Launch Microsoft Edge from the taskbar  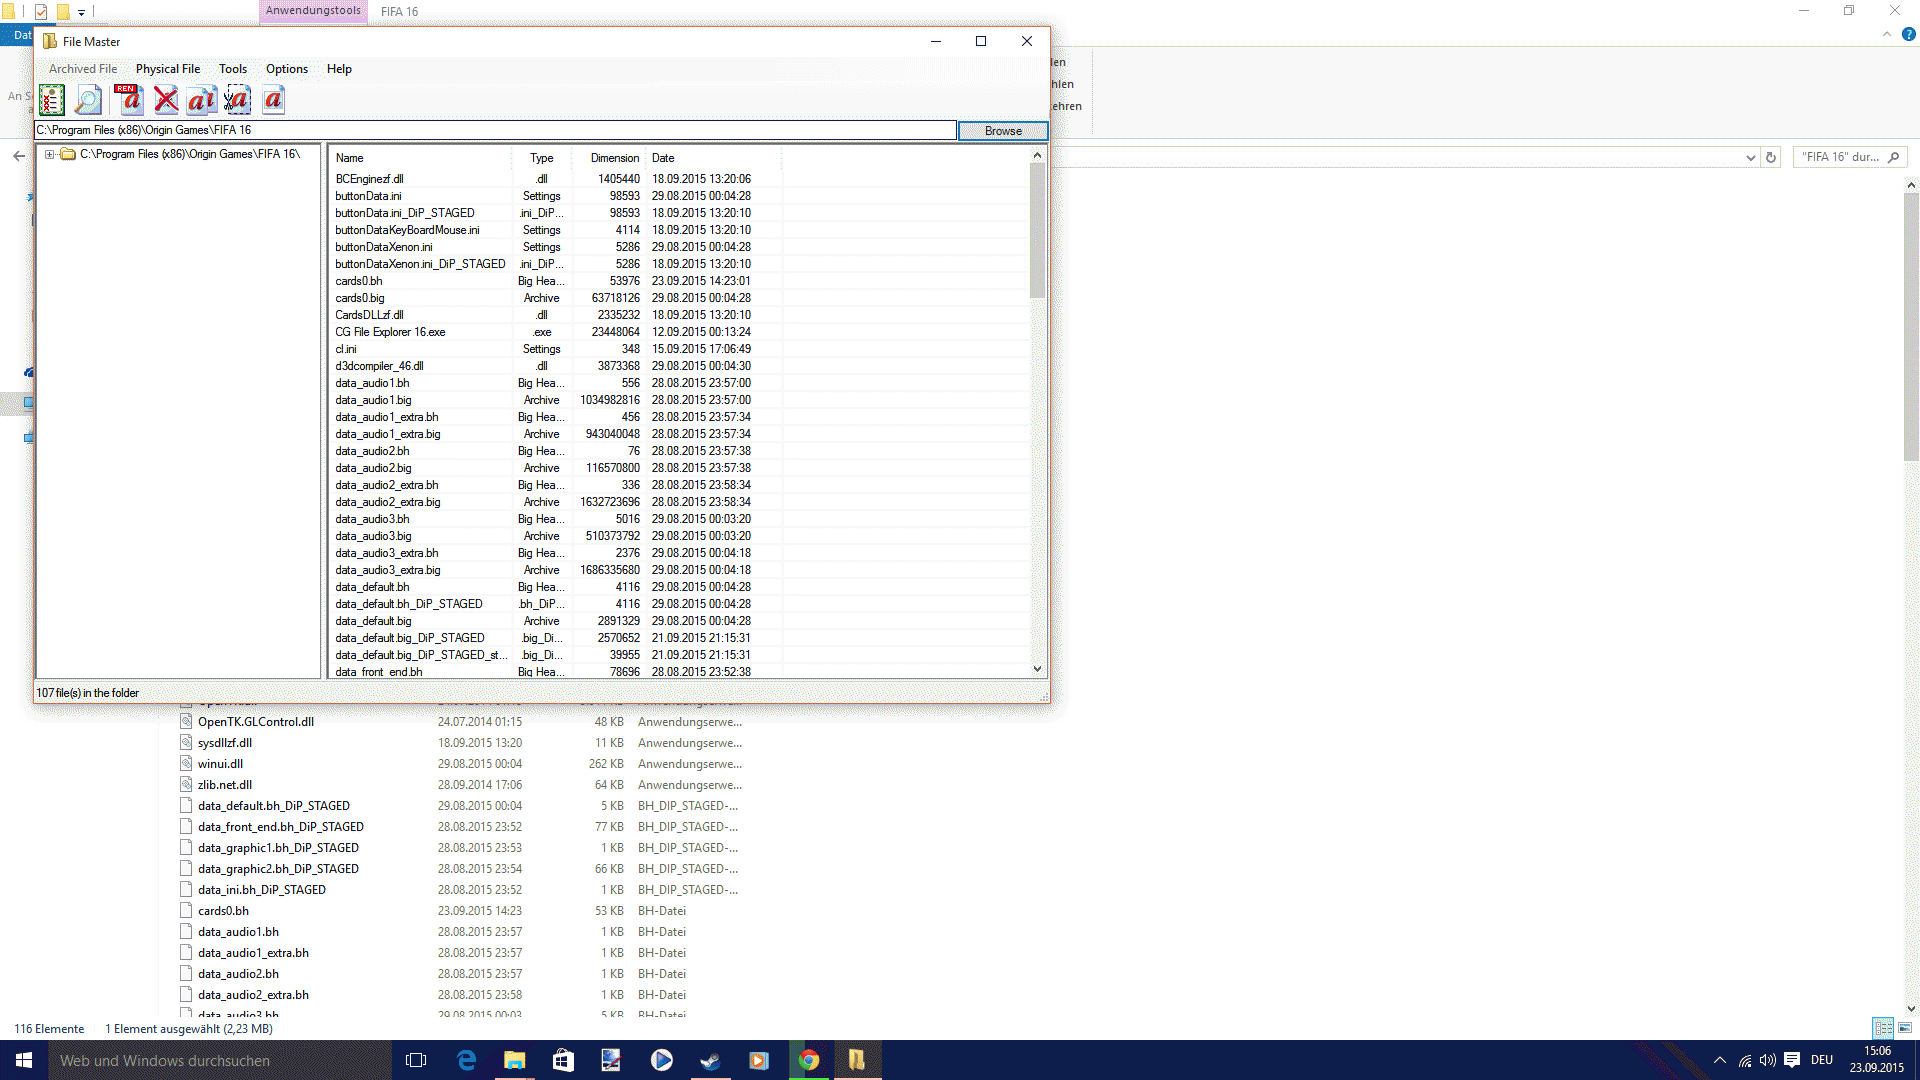[x=466, y=1060]
